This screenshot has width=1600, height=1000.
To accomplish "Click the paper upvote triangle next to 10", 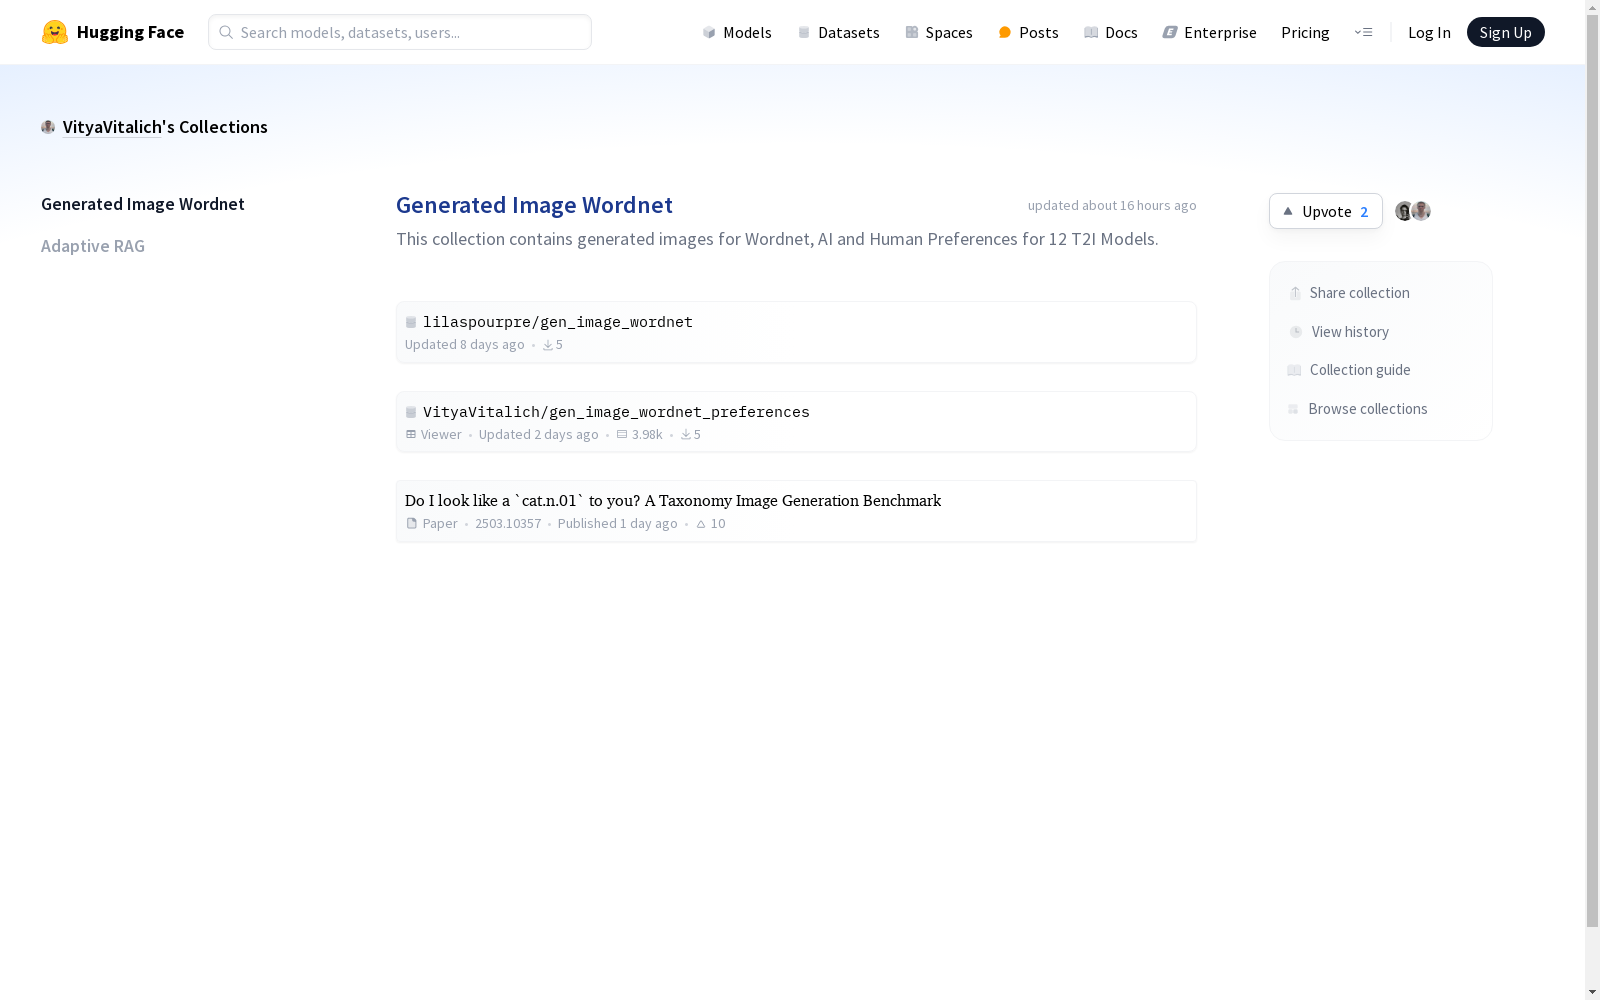I will tap(701, 524).
